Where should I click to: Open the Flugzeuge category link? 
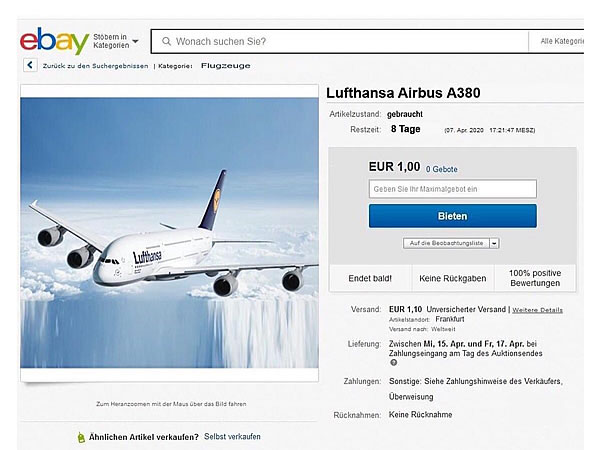[x=225, y=66]
